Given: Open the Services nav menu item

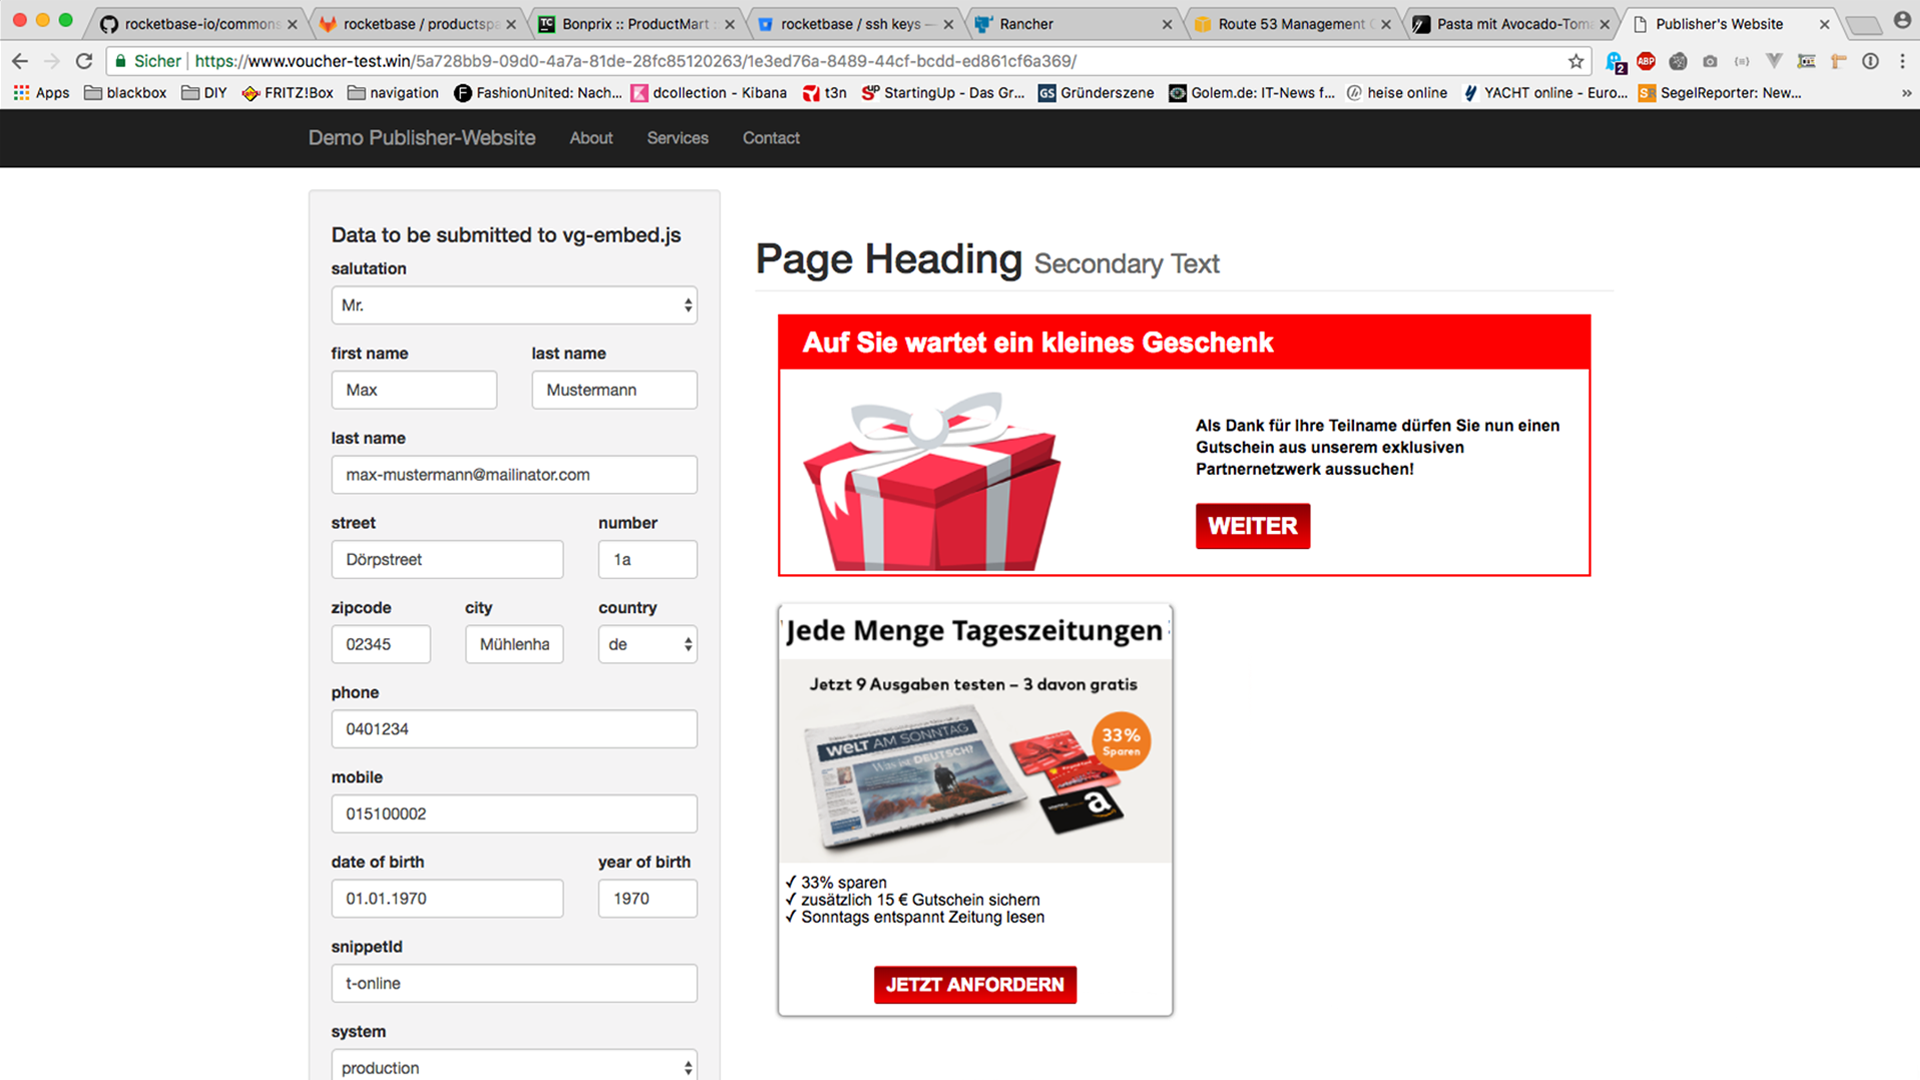Looking at the screenshot, I should (677, 138).
